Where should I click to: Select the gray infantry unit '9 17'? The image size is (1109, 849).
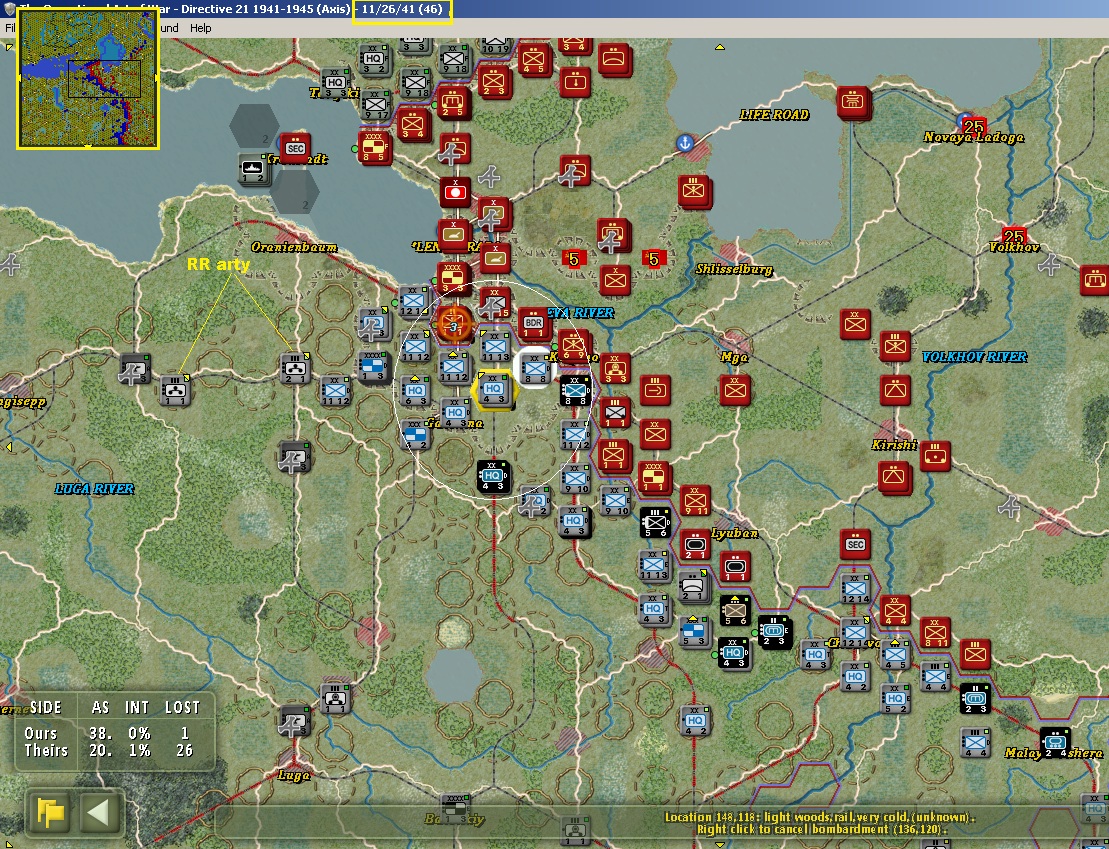click(x=375, y=106)
